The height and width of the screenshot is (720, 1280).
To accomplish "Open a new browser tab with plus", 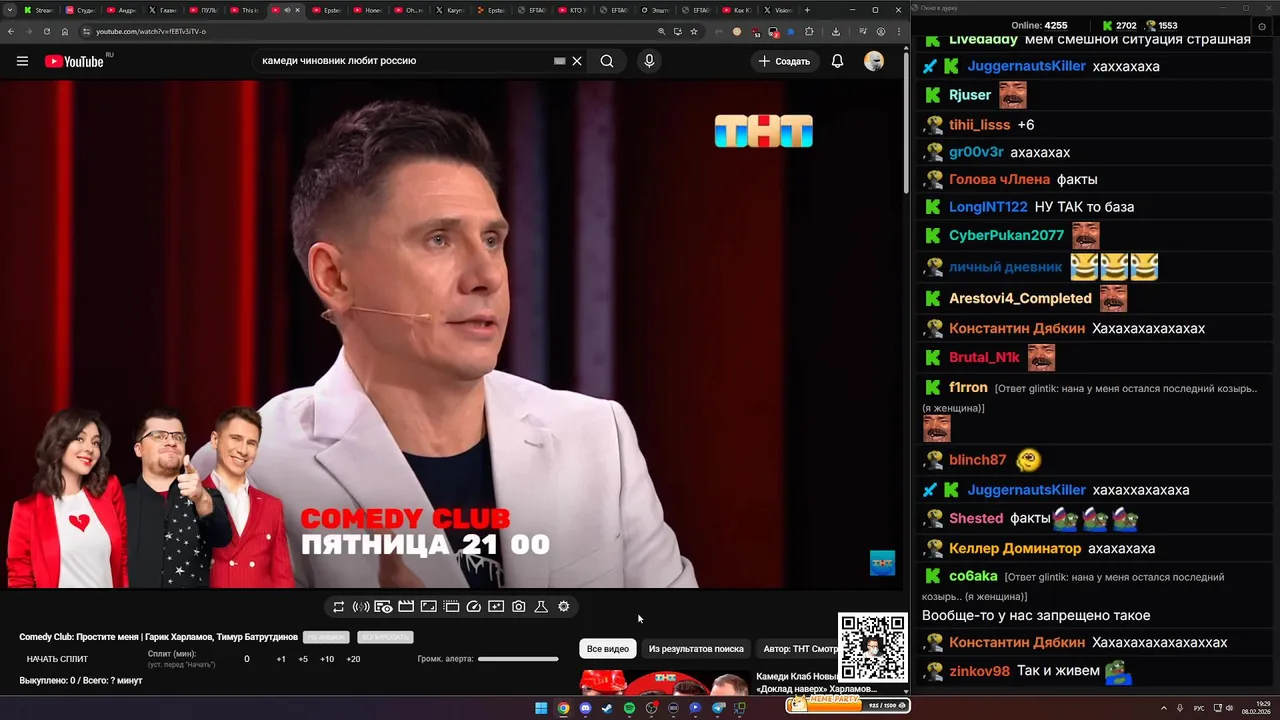I will (808, 10).
